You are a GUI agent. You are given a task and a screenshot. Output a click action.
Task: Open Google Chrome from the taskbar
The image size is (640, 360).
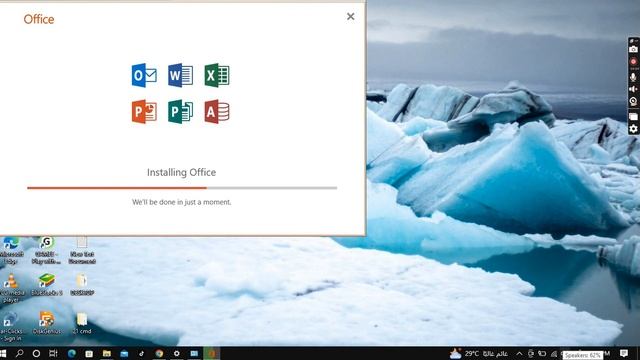tap(159, 353)
